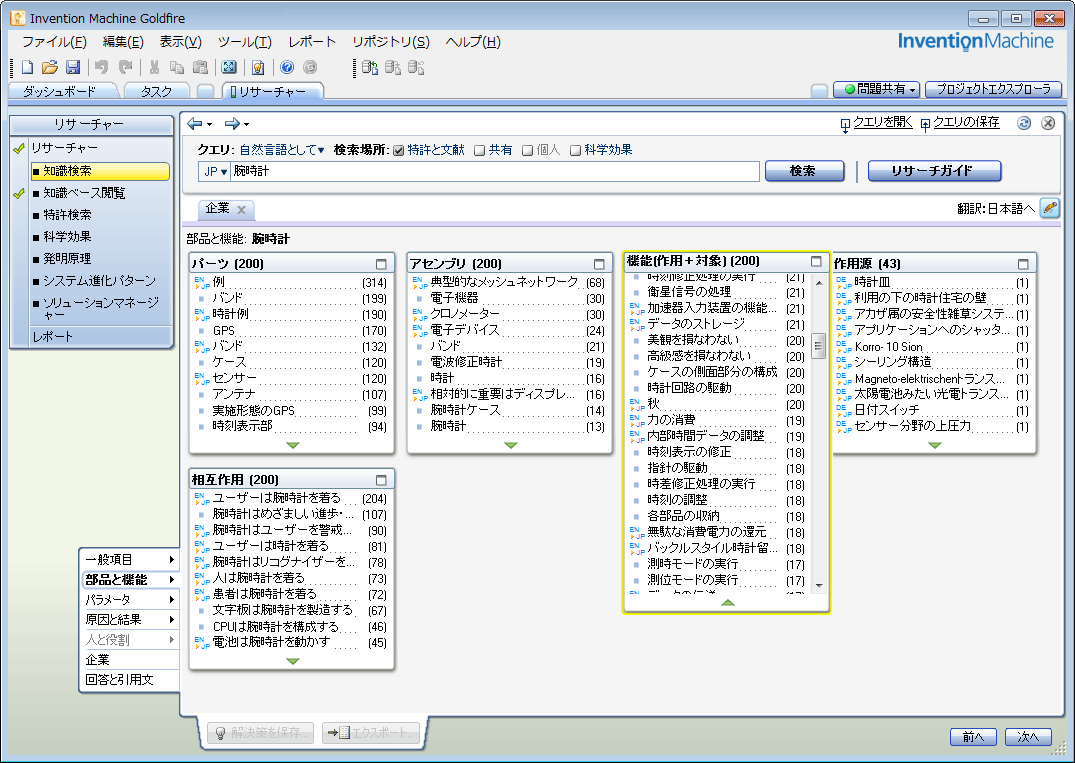Click the 検索 button
Image resolution: width=1075 pixels, height=763 pixels.
(804, 171)
